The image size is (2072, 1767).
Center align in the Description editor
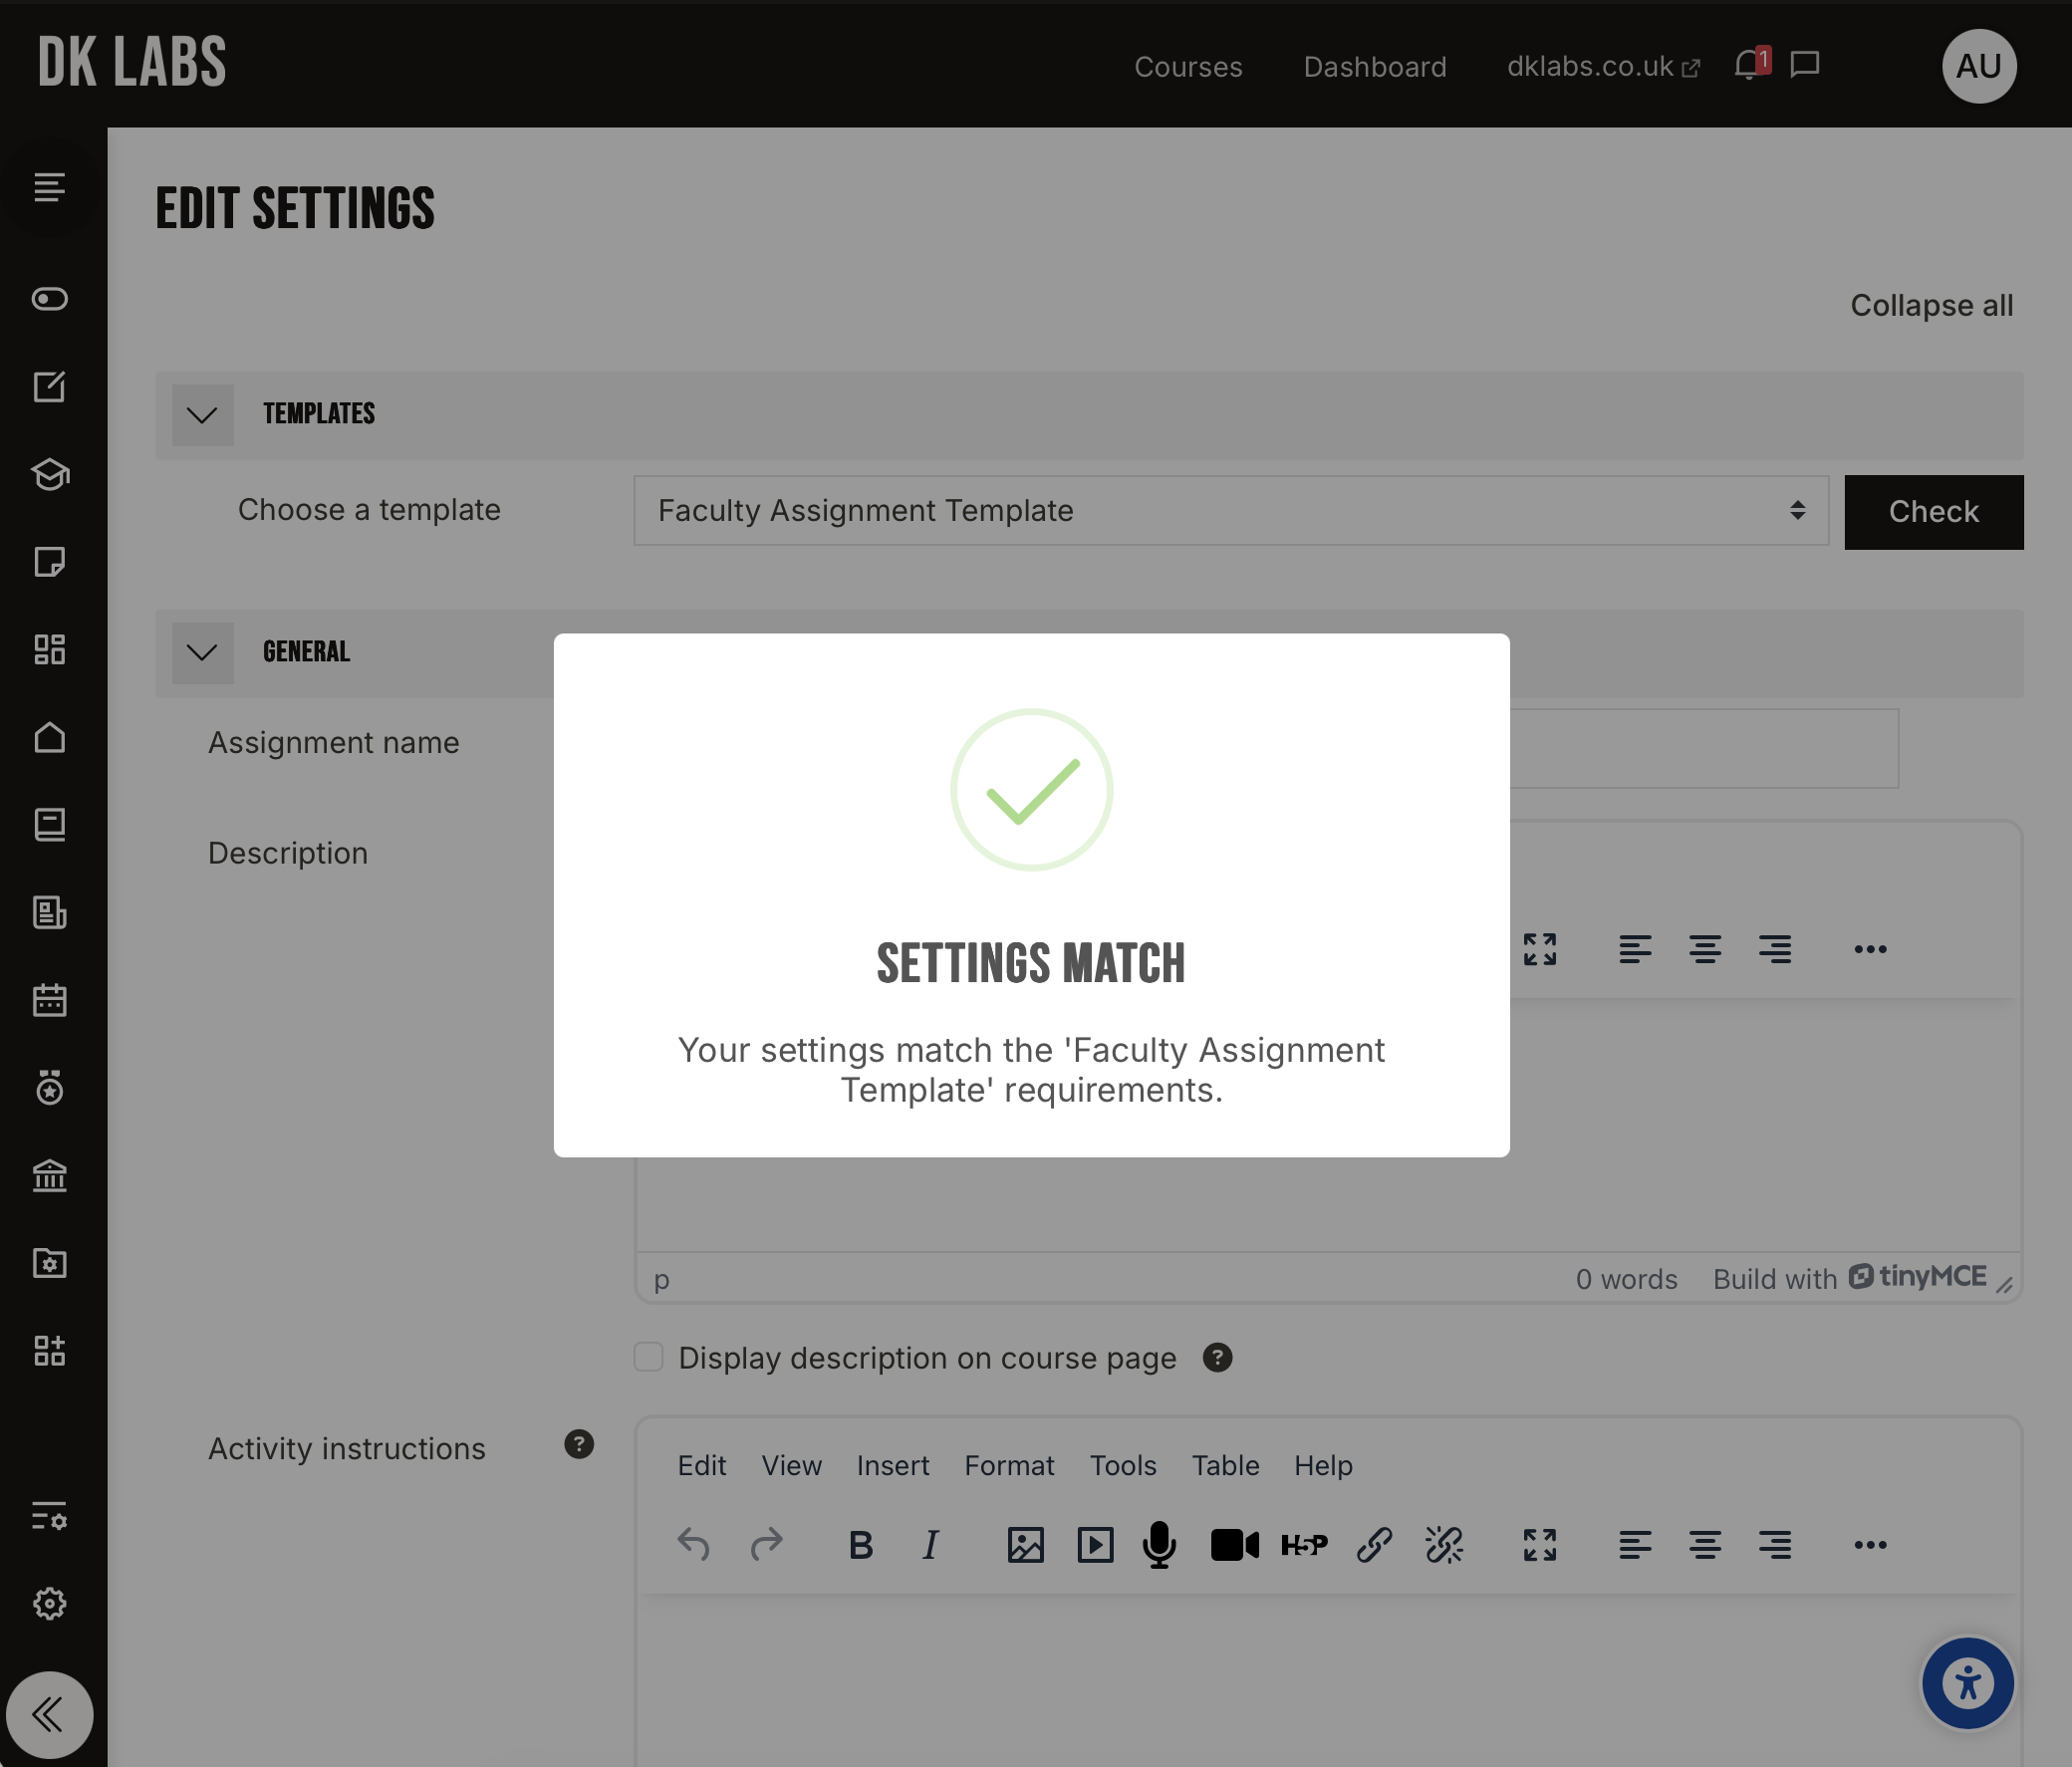pyautogui.click(x=1705, y=949)
